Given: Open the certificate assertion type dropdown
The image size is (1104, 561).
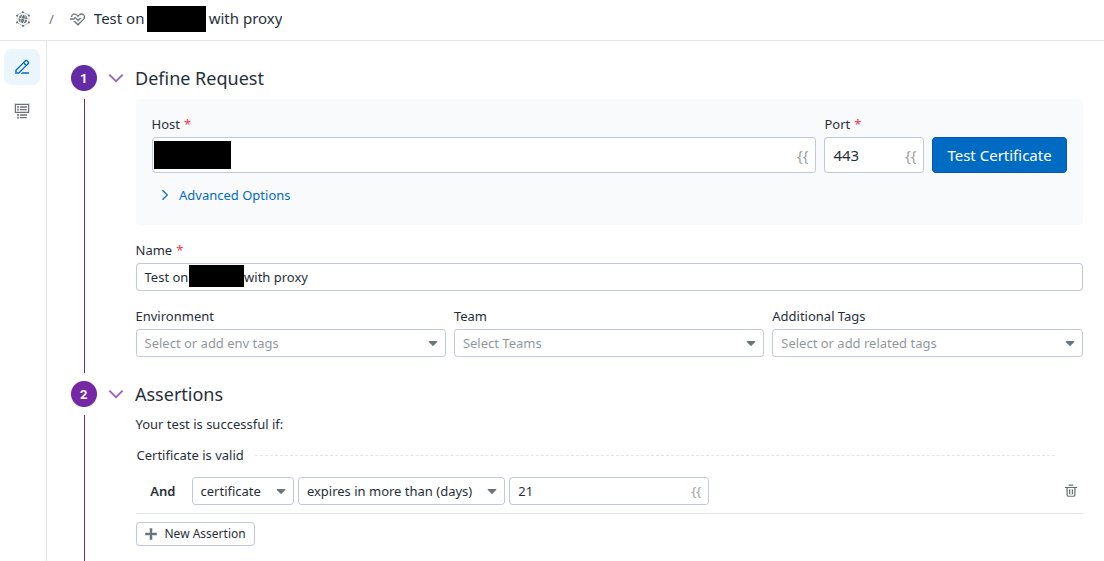Looking at the screenshot, I should (242, 491).
